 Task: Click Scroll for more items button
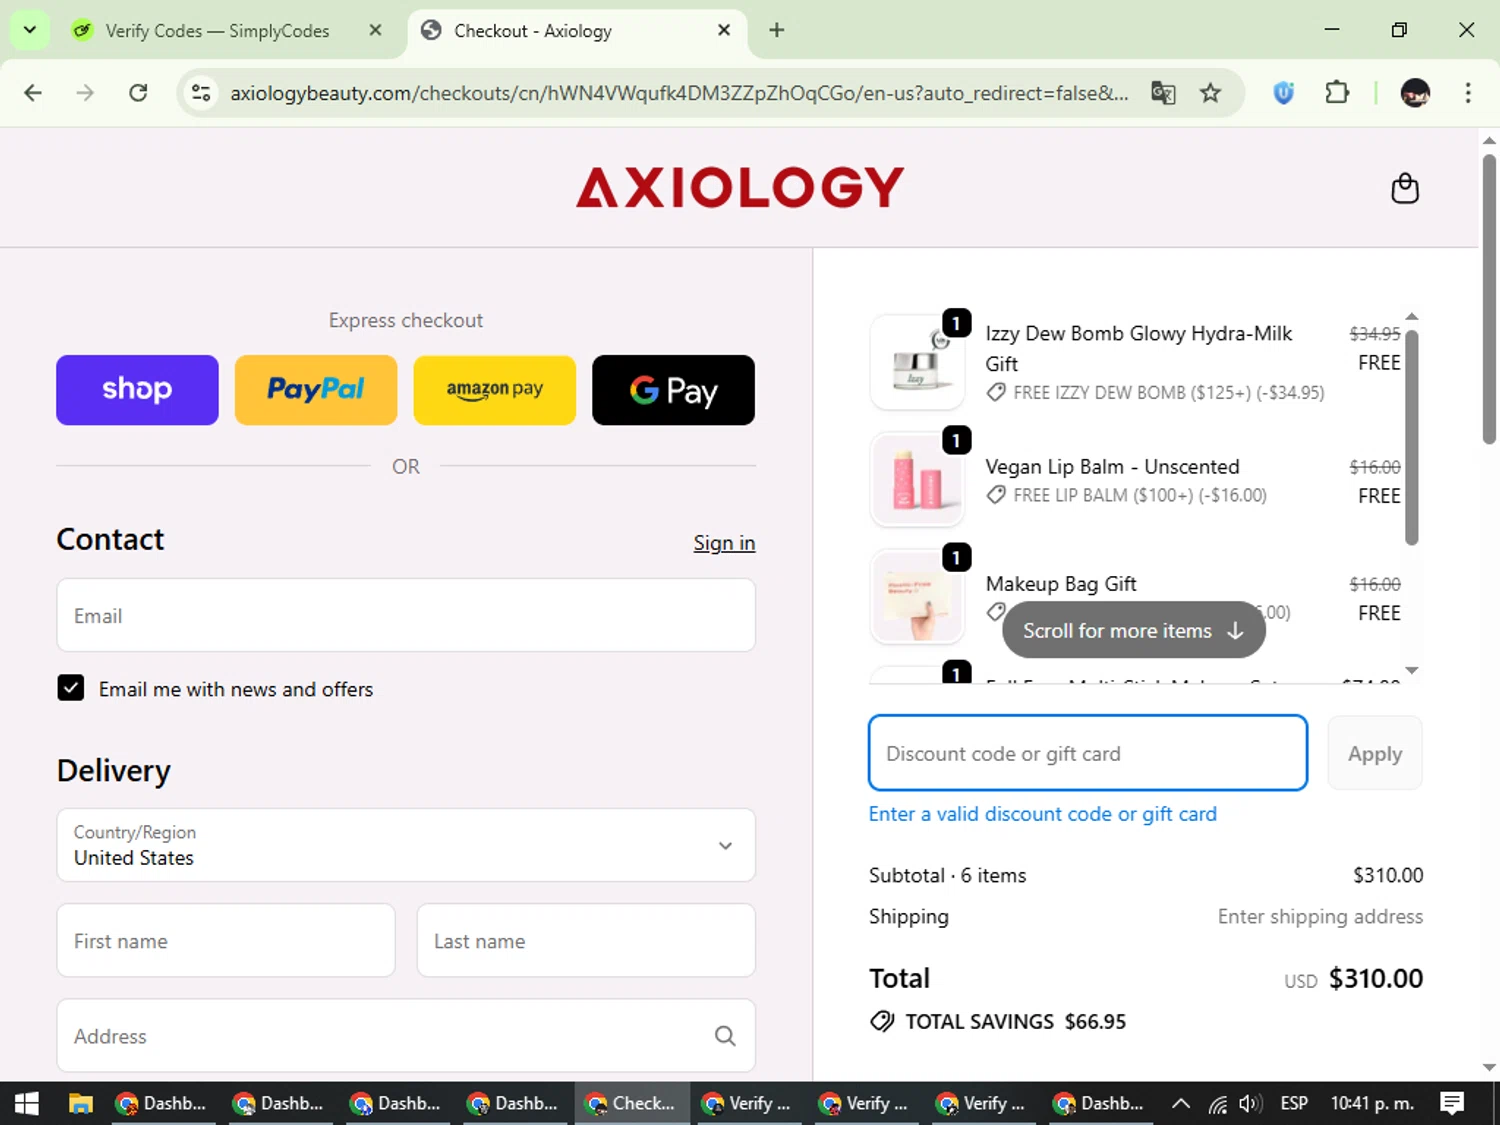click(1134, 630)
